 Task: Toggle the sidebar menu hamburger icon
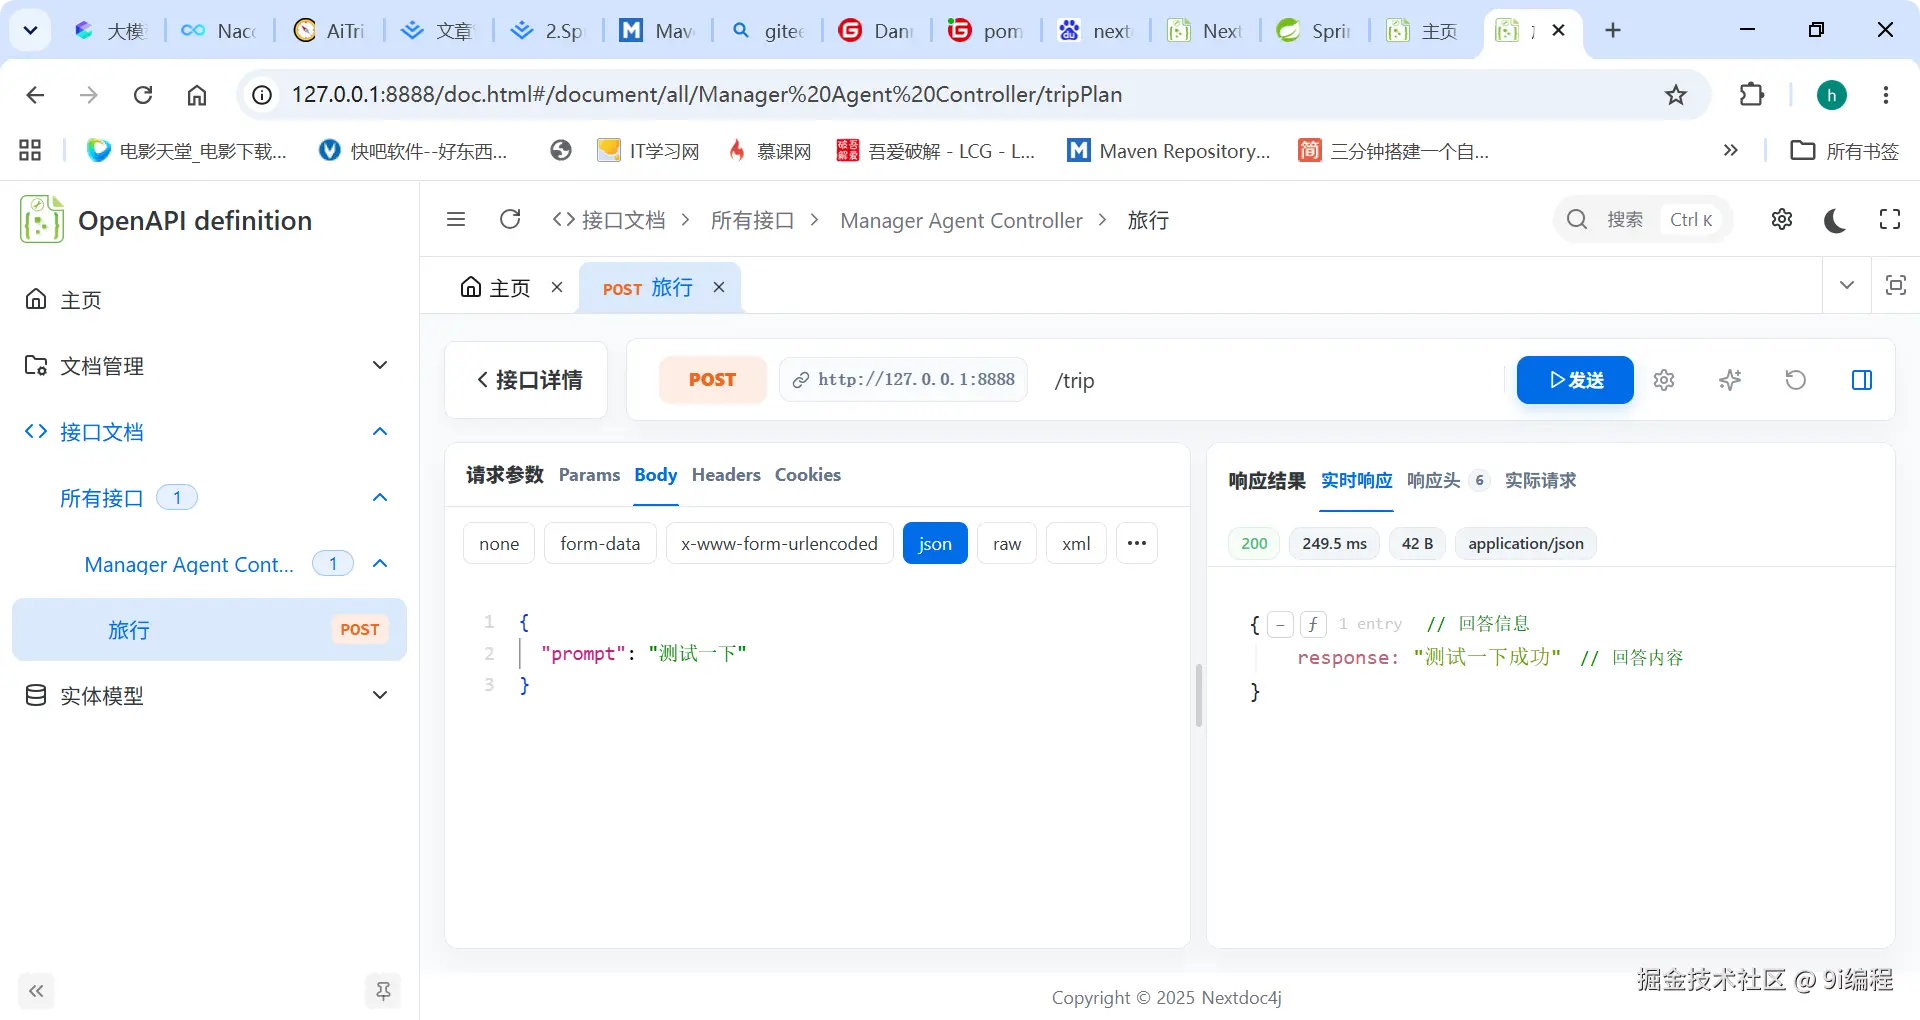[456, 220]
